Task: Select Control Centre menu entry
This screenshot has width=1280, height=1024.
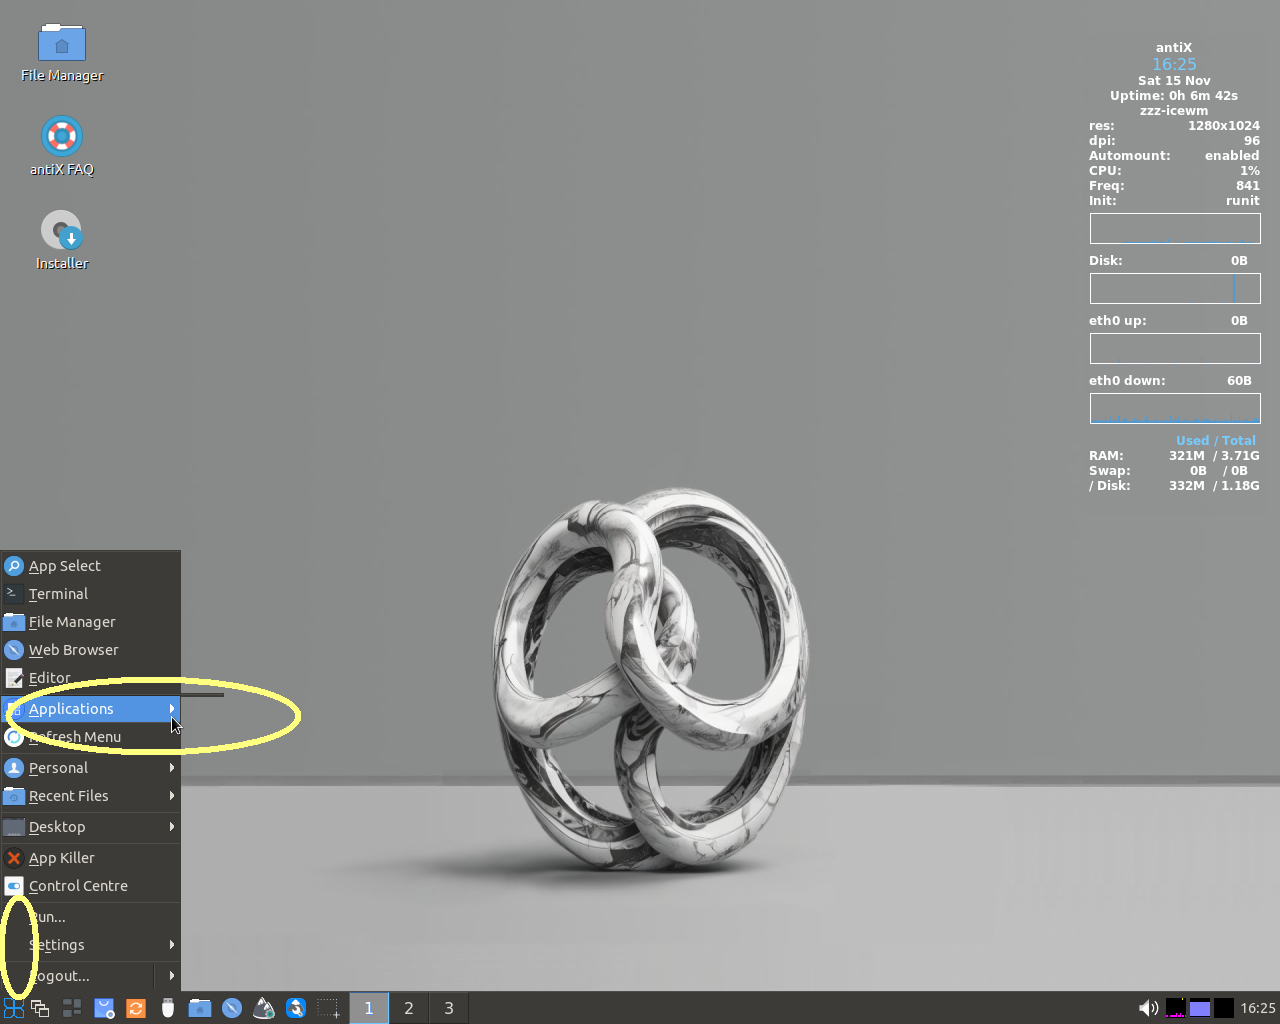Action: [x=91, y=886]
